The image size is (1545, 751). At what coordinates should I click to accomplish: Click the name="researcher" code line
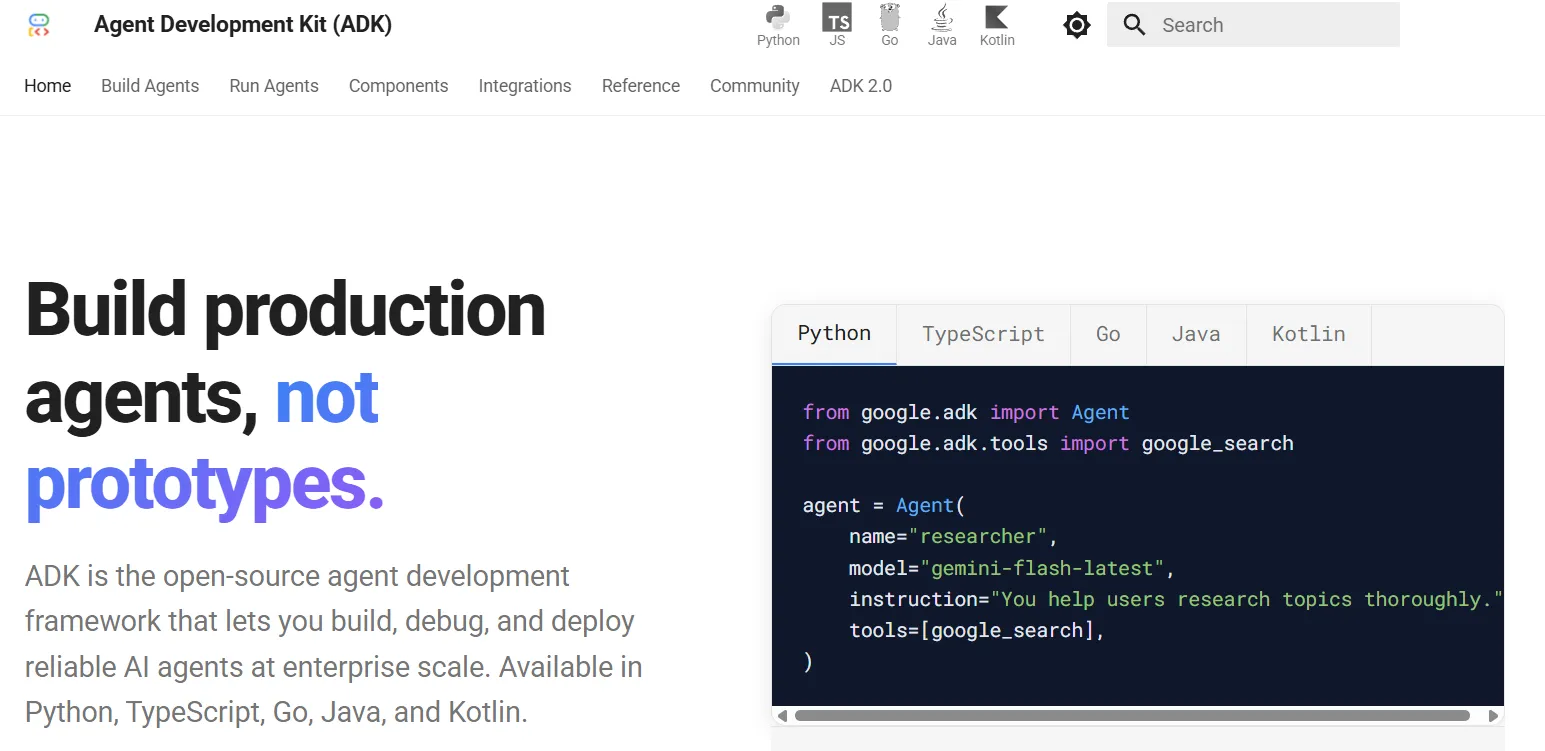pyautogui.click(x=953, y=537)
